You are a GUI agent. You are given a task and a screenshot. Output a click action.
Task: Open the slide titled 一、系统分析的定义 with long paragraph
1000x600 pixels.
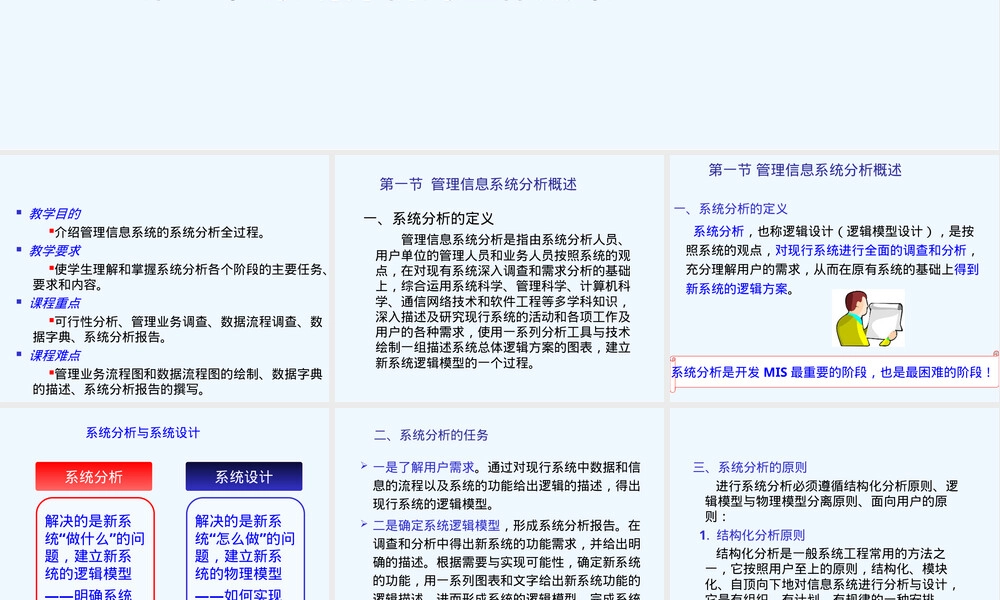coord(499,279)
